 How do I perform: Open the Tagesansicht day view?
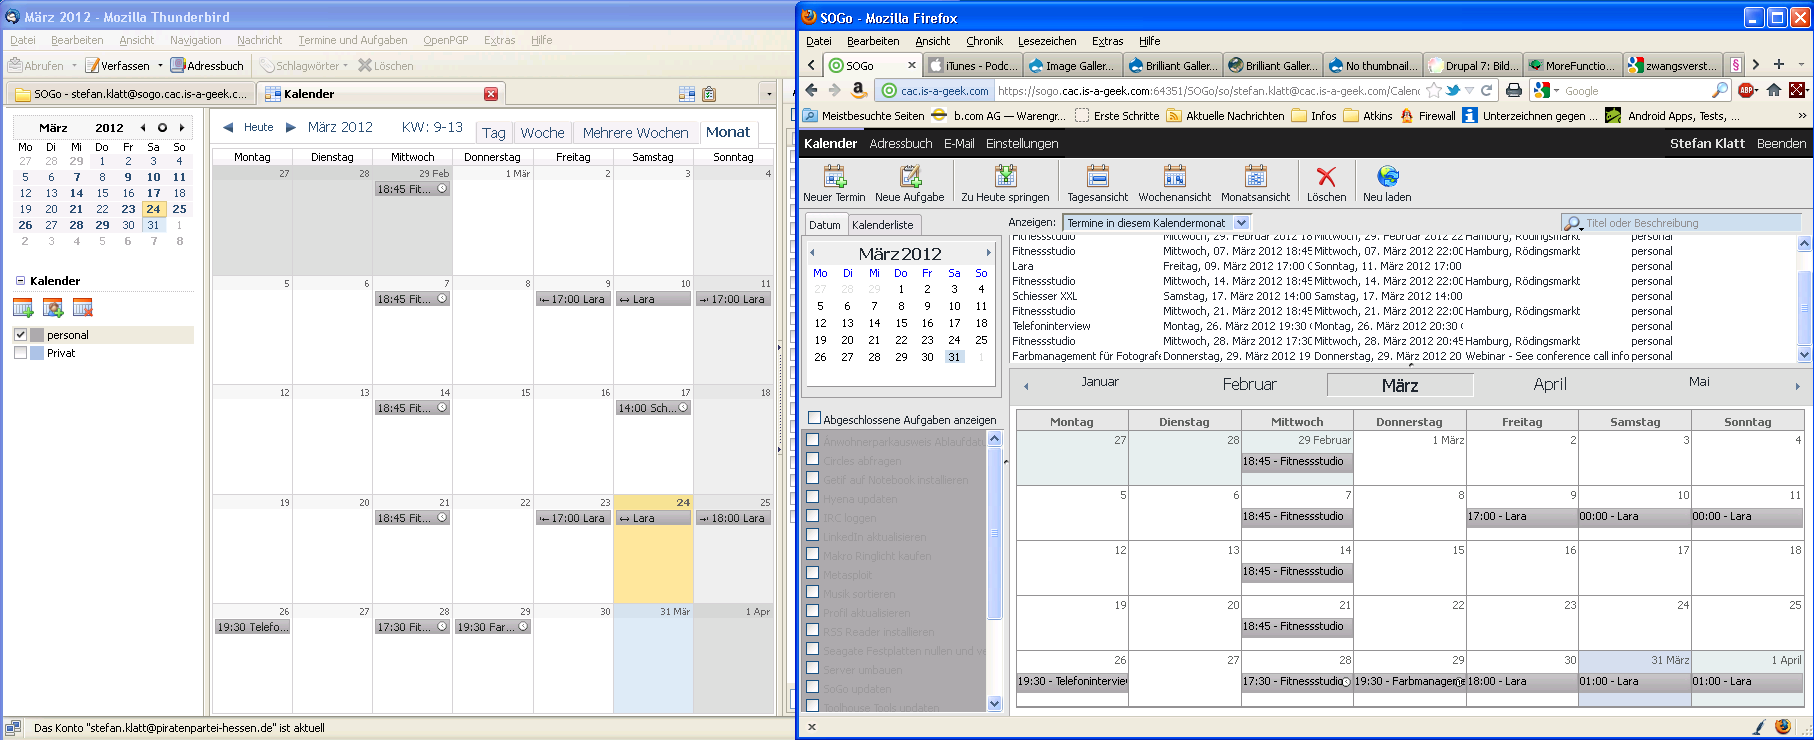tap(1097, 177)
